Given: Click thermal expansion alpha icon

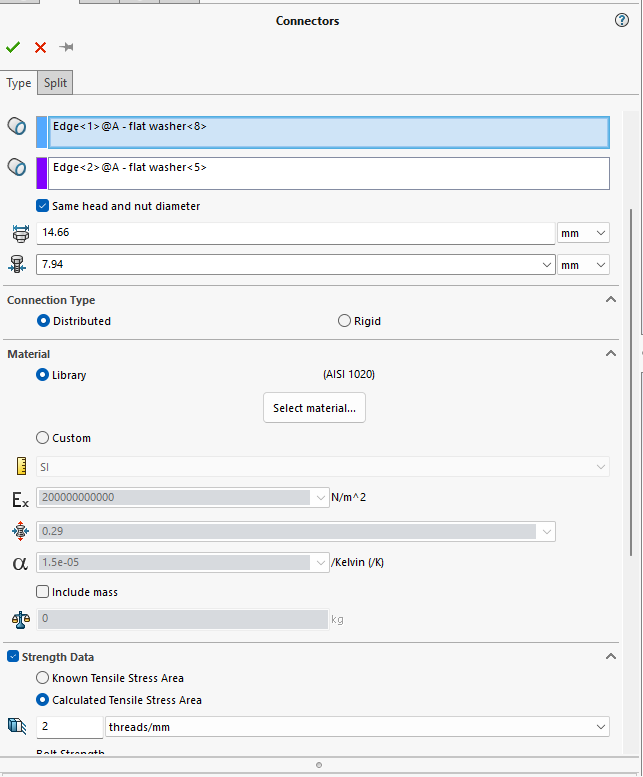Looking at the screenshot, I should (x=20, y=563).
